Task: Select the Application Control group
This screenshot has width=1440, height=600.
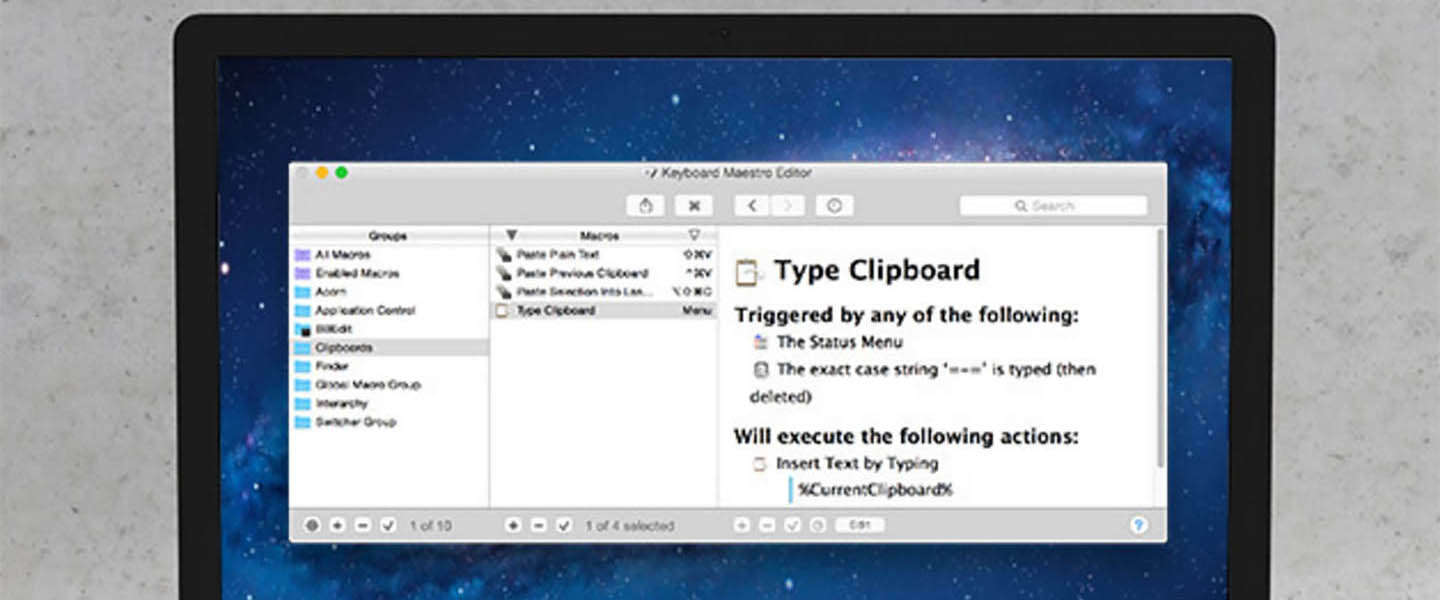Action: pos(389,310)
